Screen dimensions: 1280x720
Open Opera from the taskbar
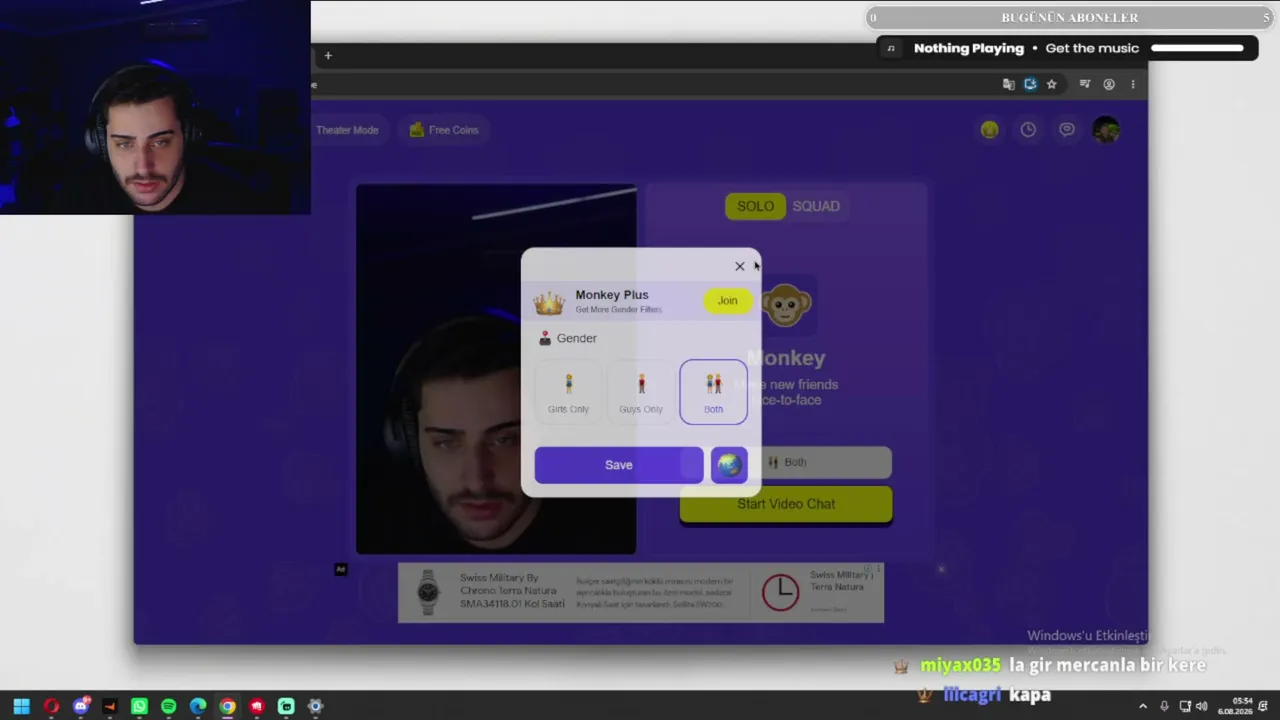pos(51,706)
